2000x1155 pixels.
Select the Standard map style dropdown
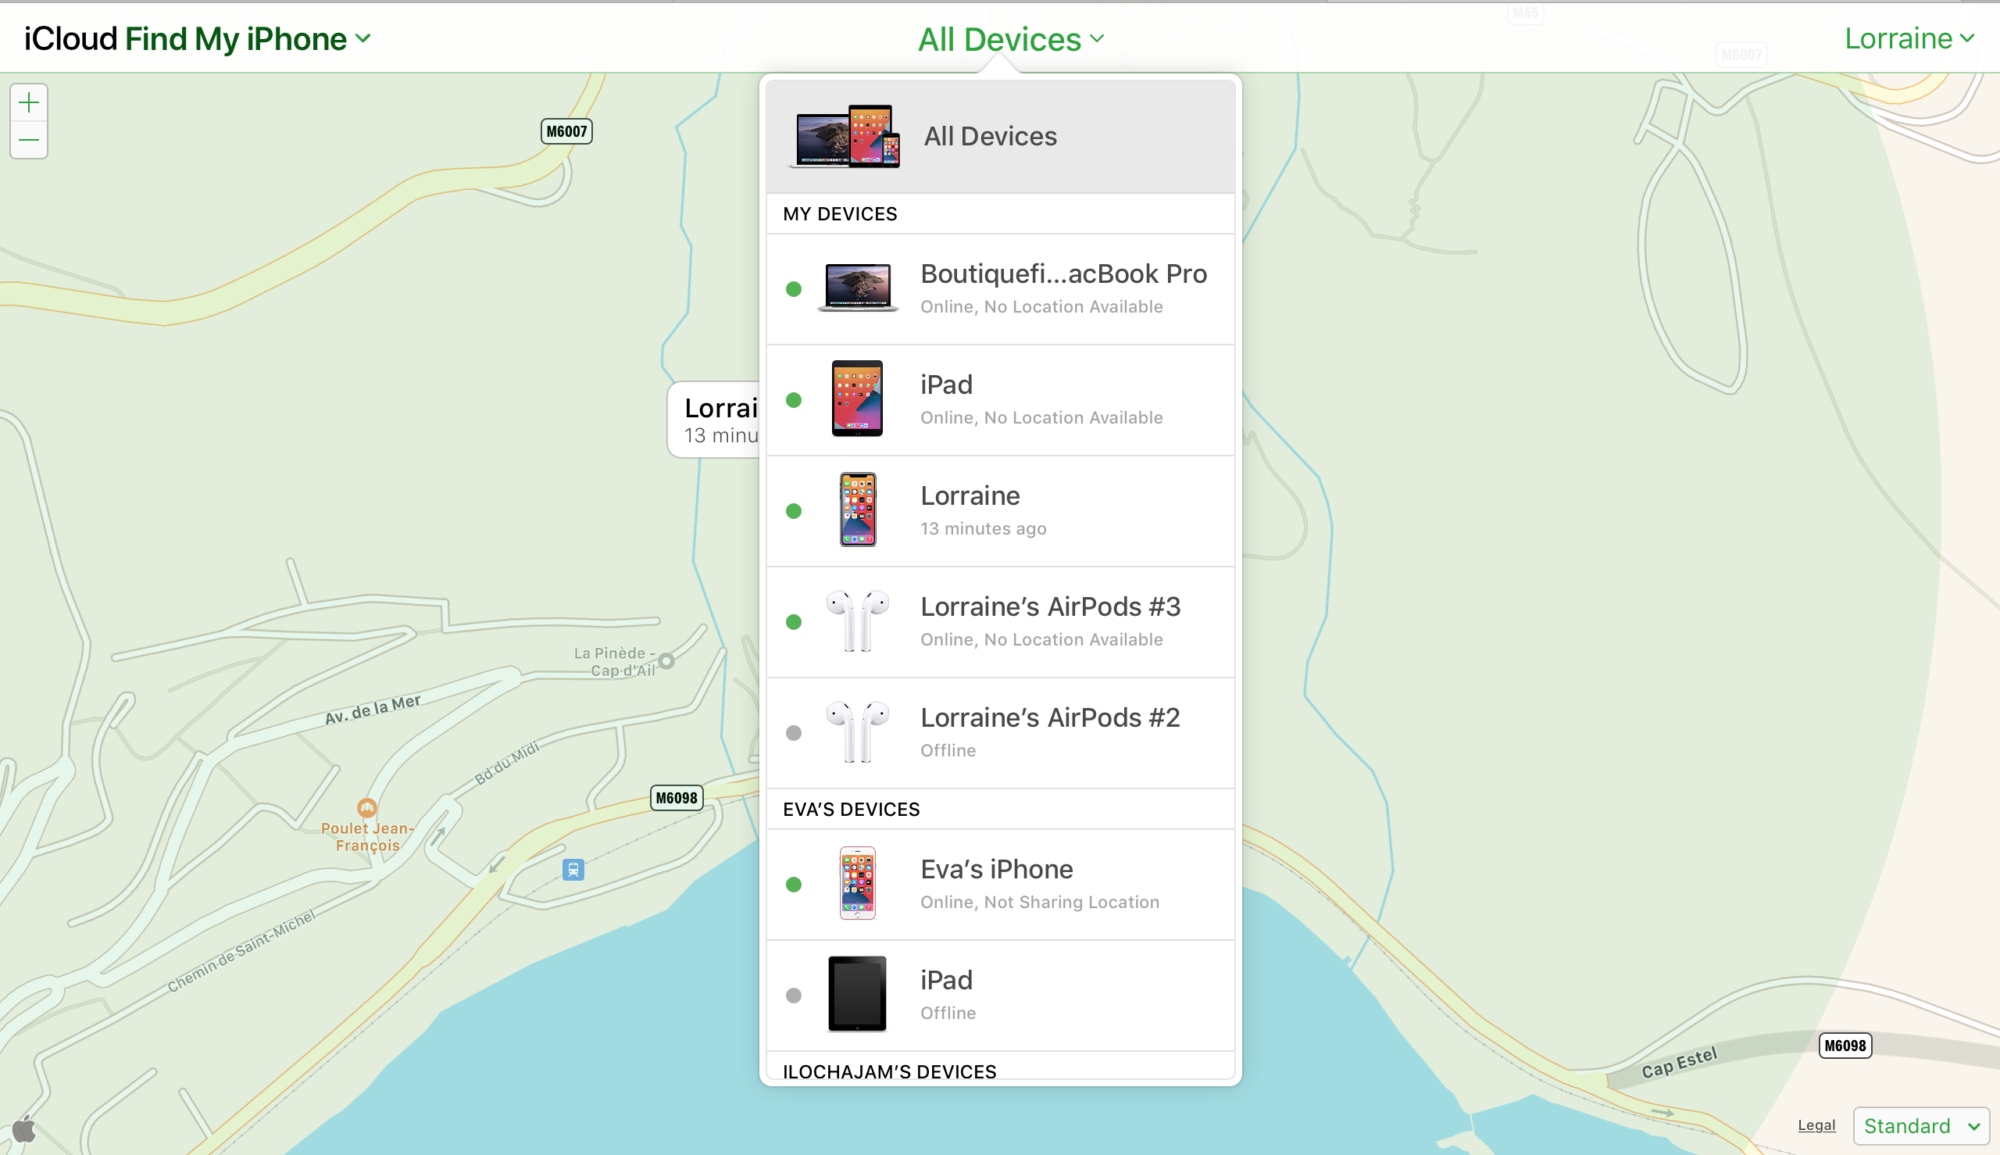point(1922,1121)
